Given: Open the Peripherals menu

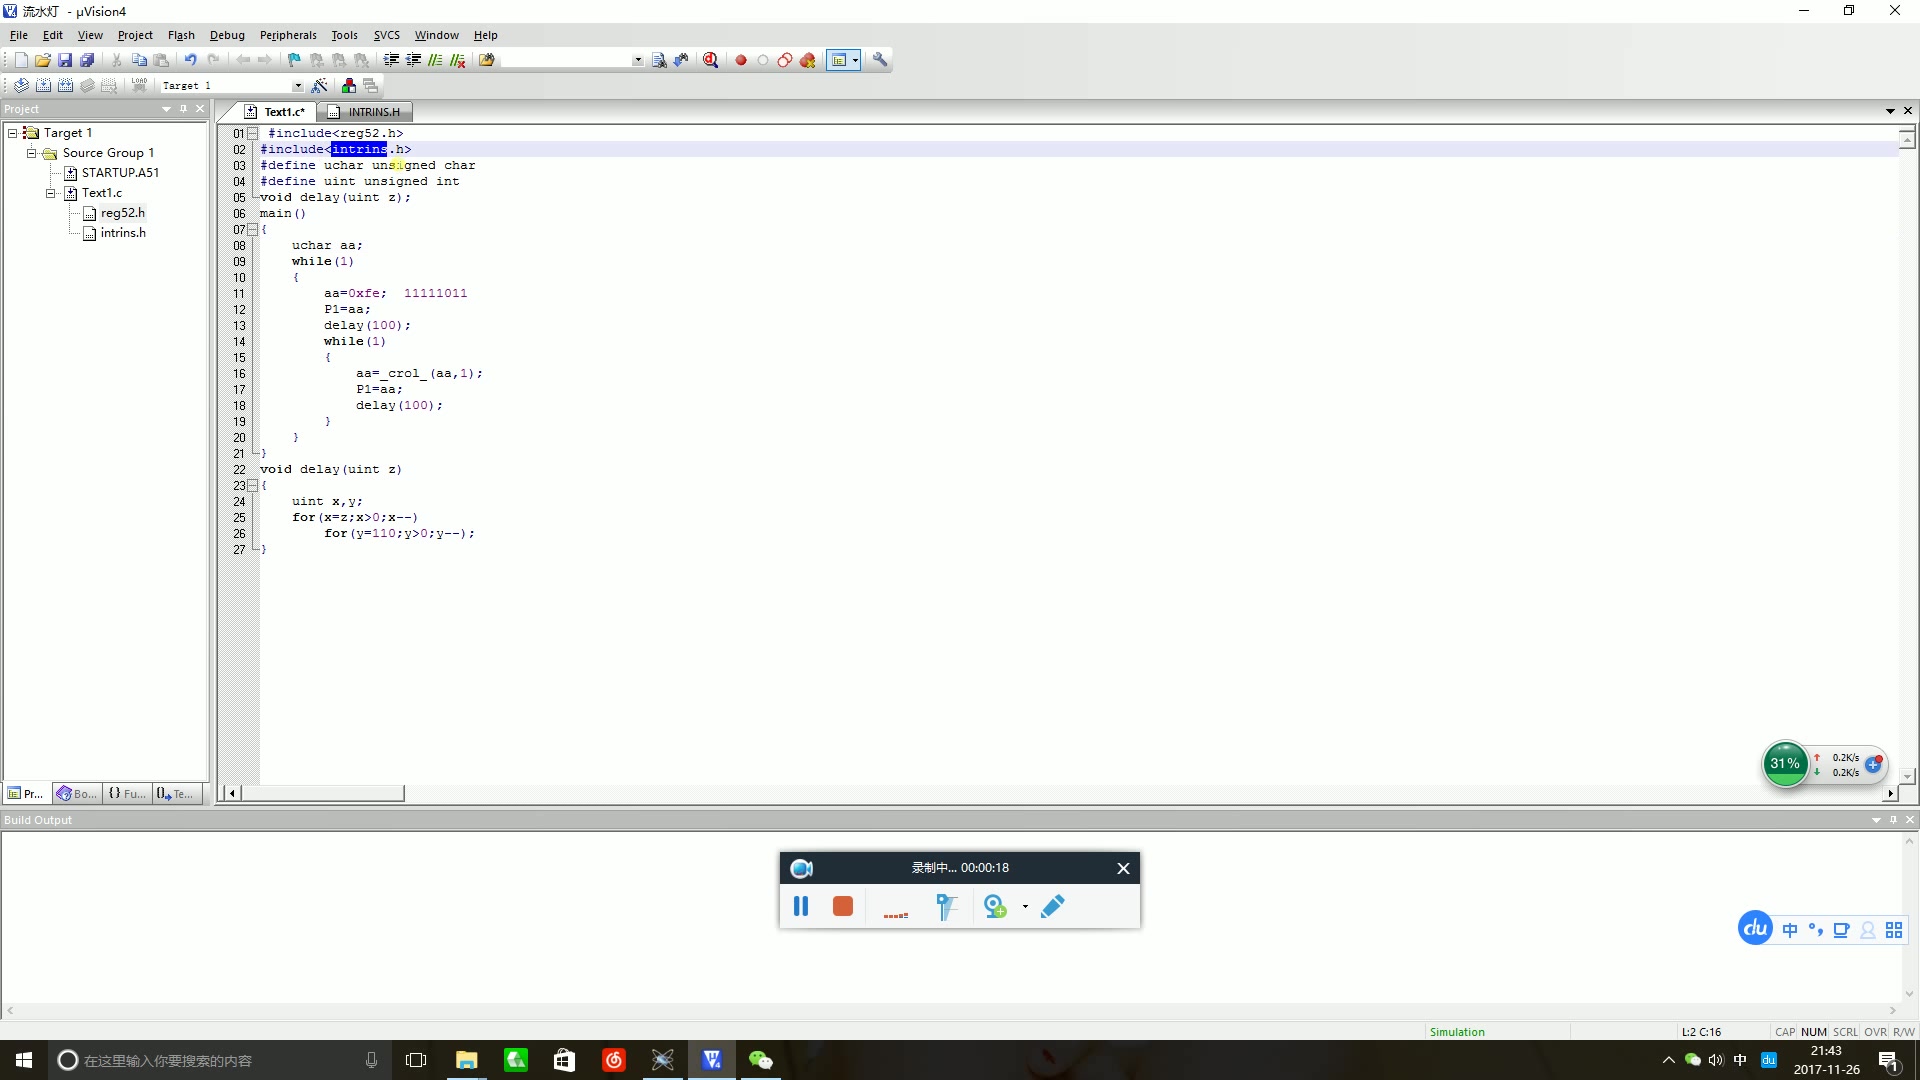Looking at the screenshot, I should (288, 35).
